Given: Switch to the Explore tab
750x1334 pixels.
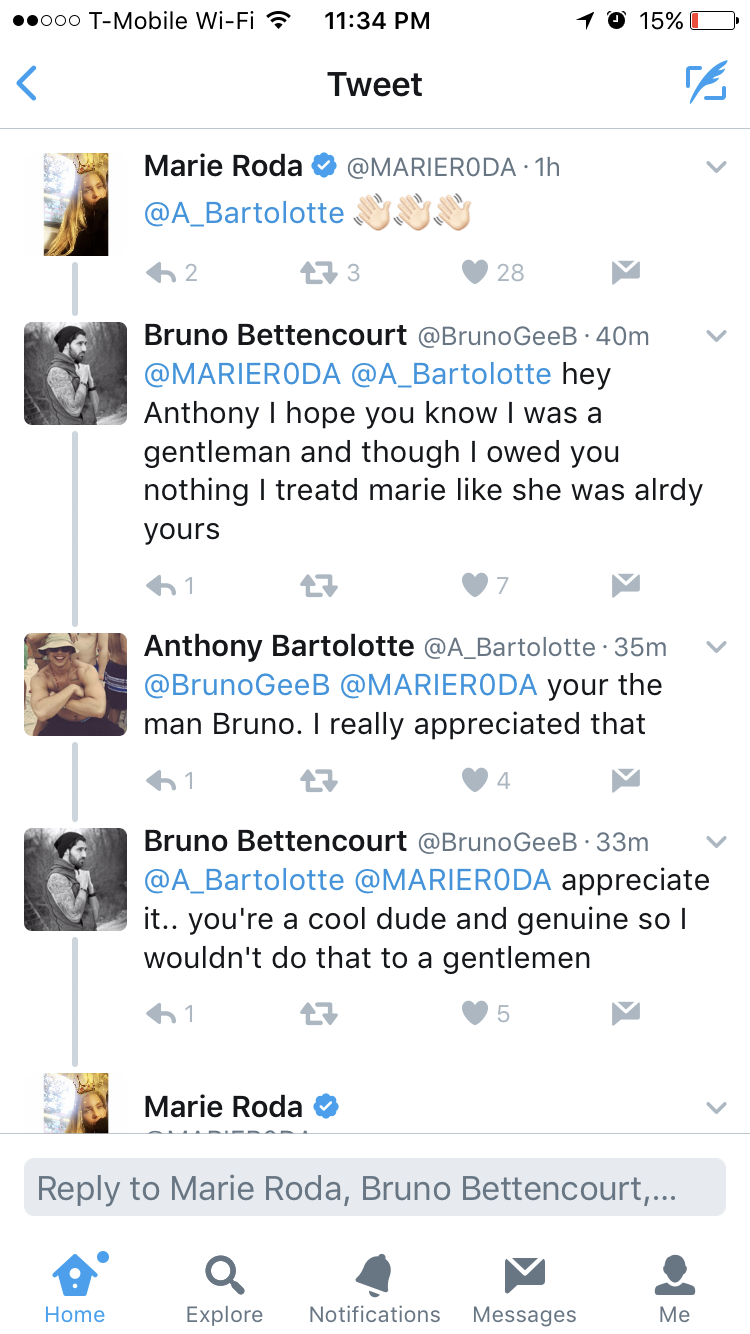Looking at the screenshot, I should click(224, 1290).
